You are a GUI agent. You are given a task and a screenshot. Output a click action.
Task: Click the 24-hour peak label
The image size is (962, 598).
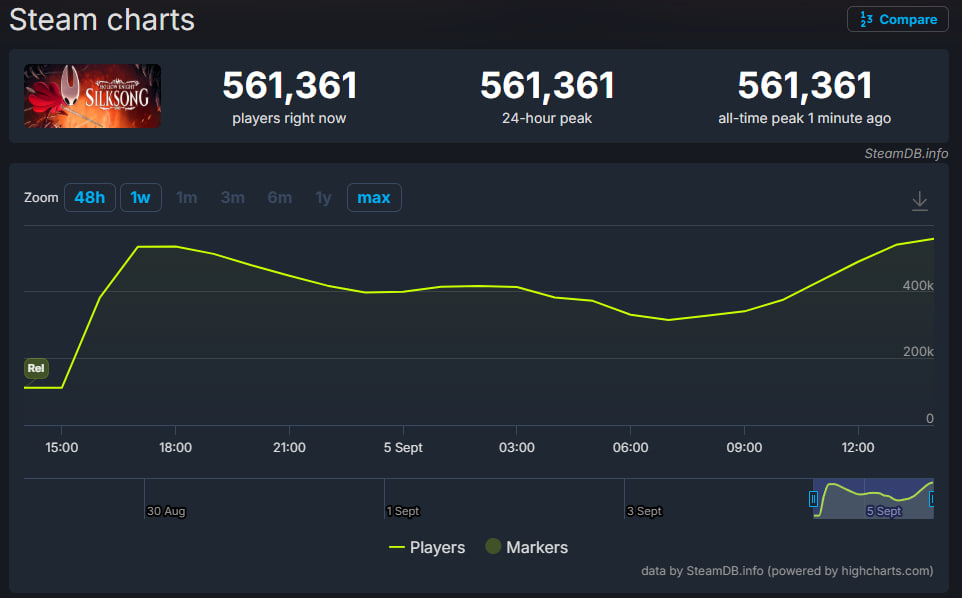[547, 118]
